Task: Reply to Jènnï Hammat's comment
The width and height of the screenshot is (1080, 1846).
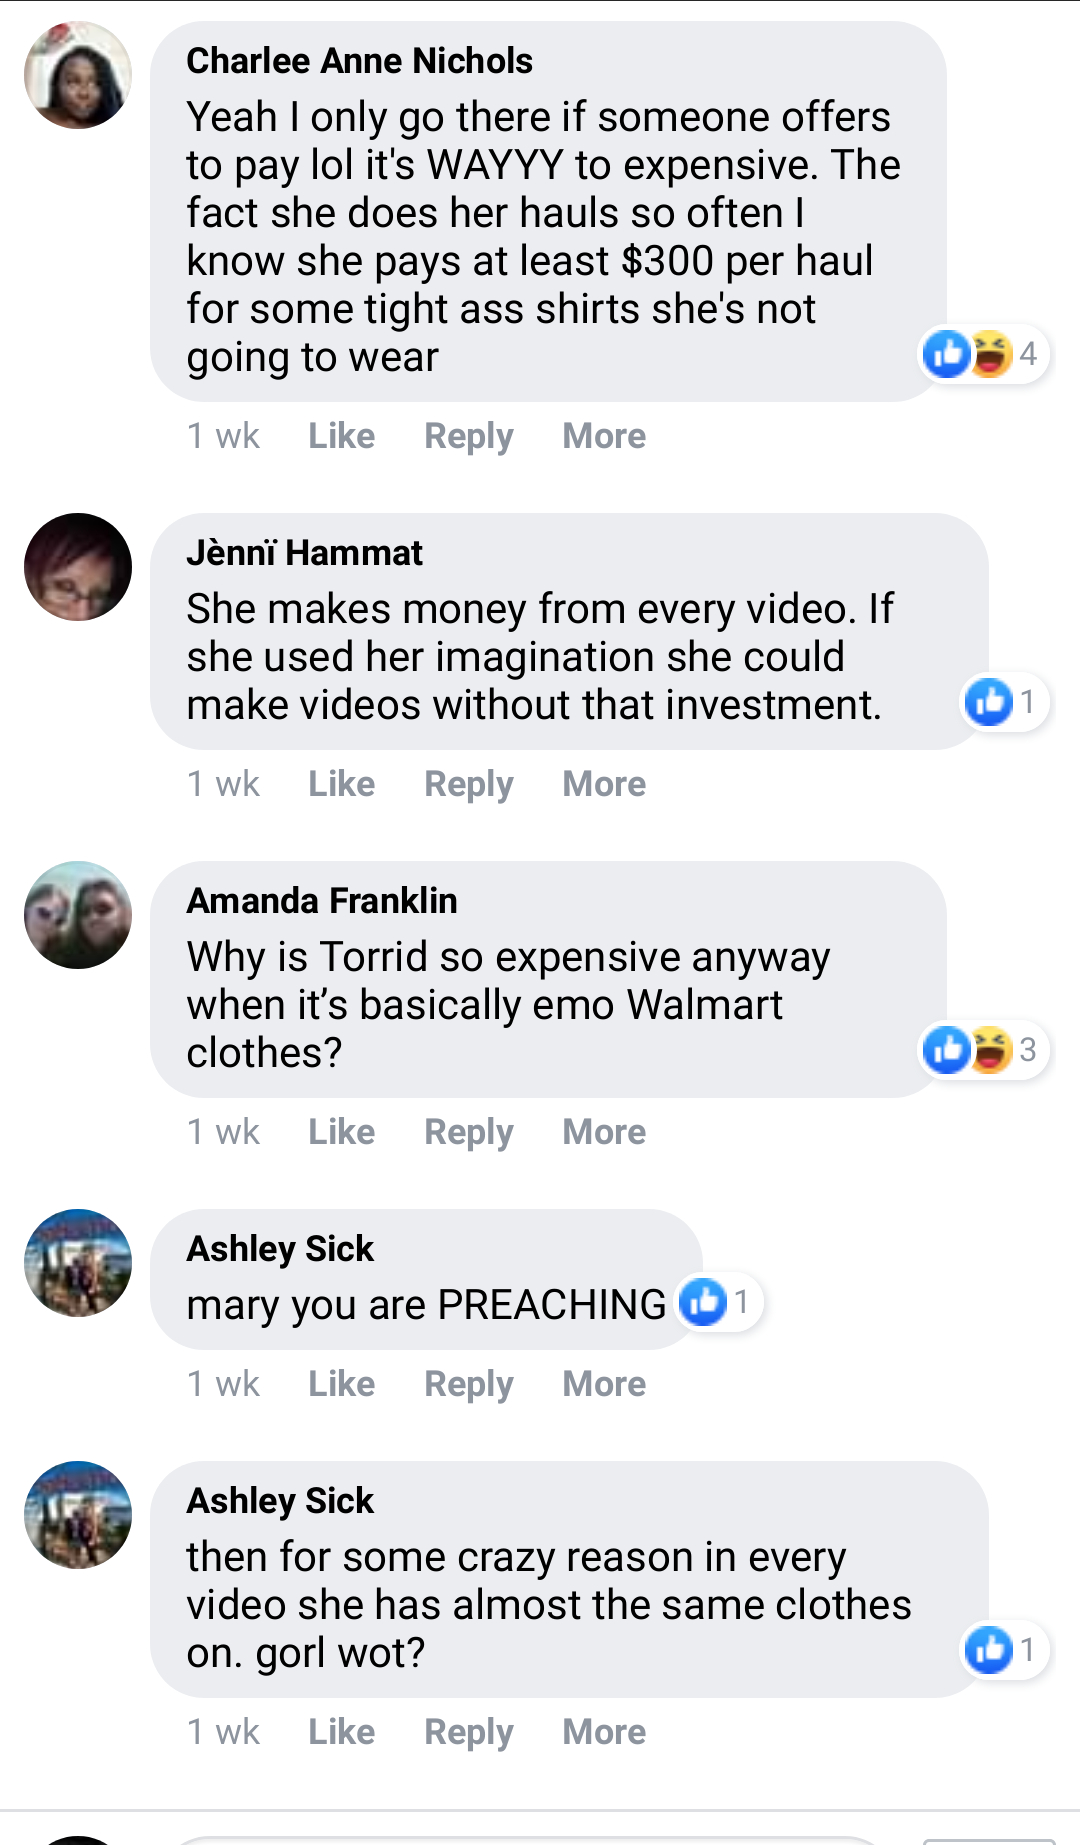Action: point(469,785)
